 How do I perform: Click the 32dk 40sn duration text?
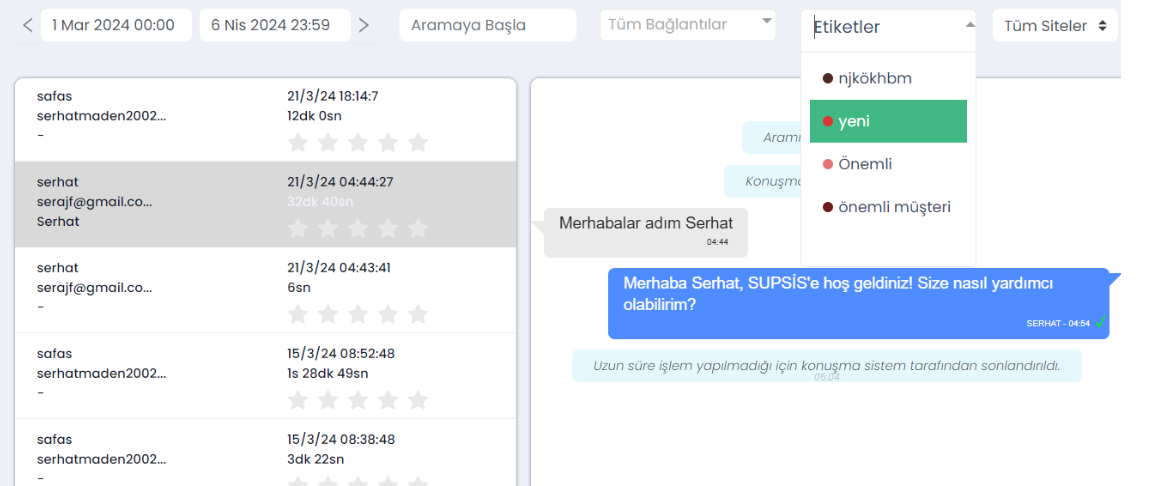pos(320,201)
